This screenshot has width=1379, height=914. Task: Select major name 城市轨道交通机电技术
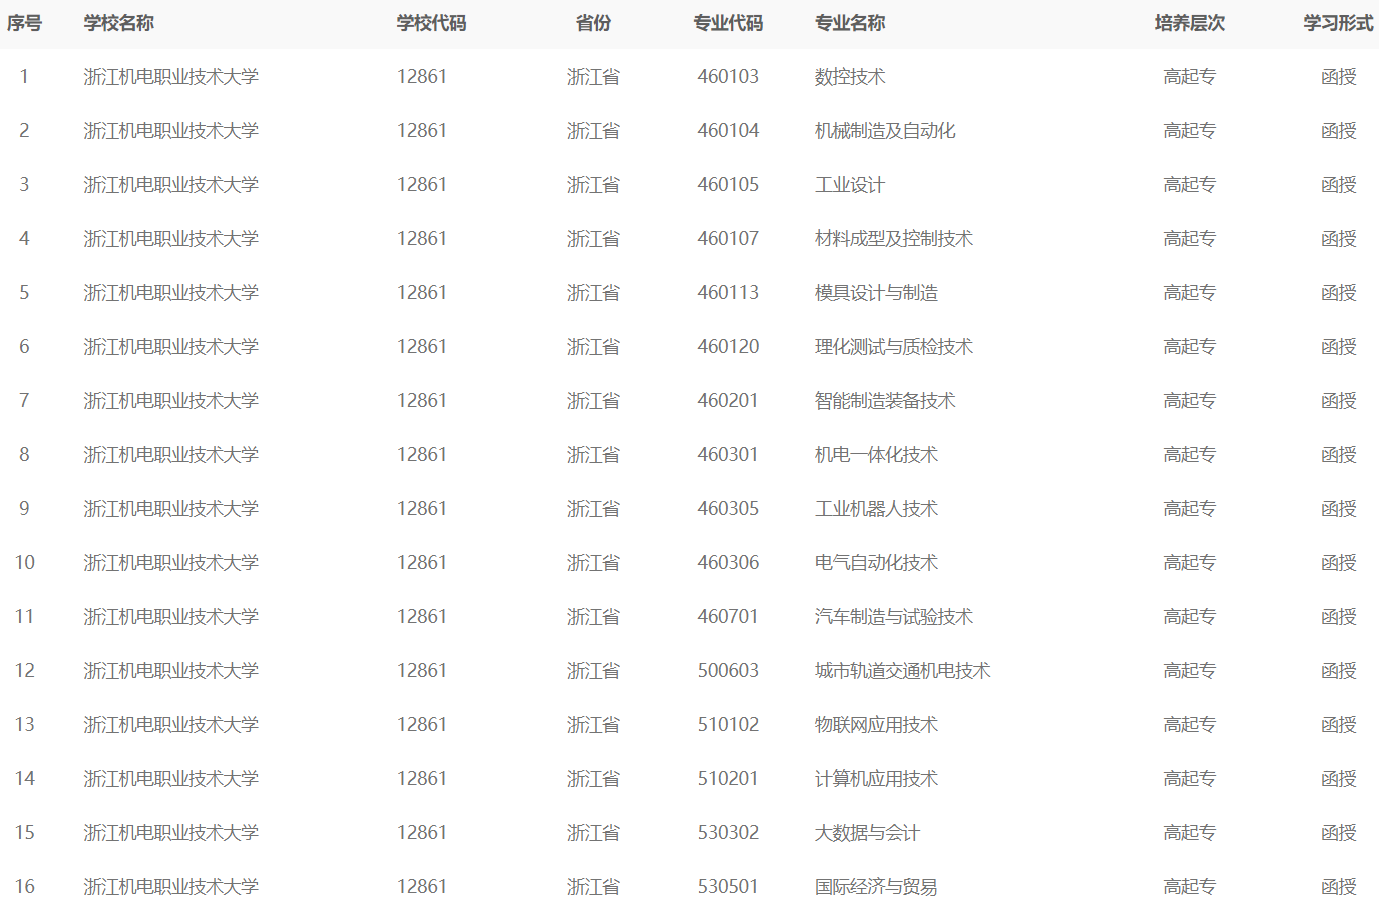pos(903,671)
